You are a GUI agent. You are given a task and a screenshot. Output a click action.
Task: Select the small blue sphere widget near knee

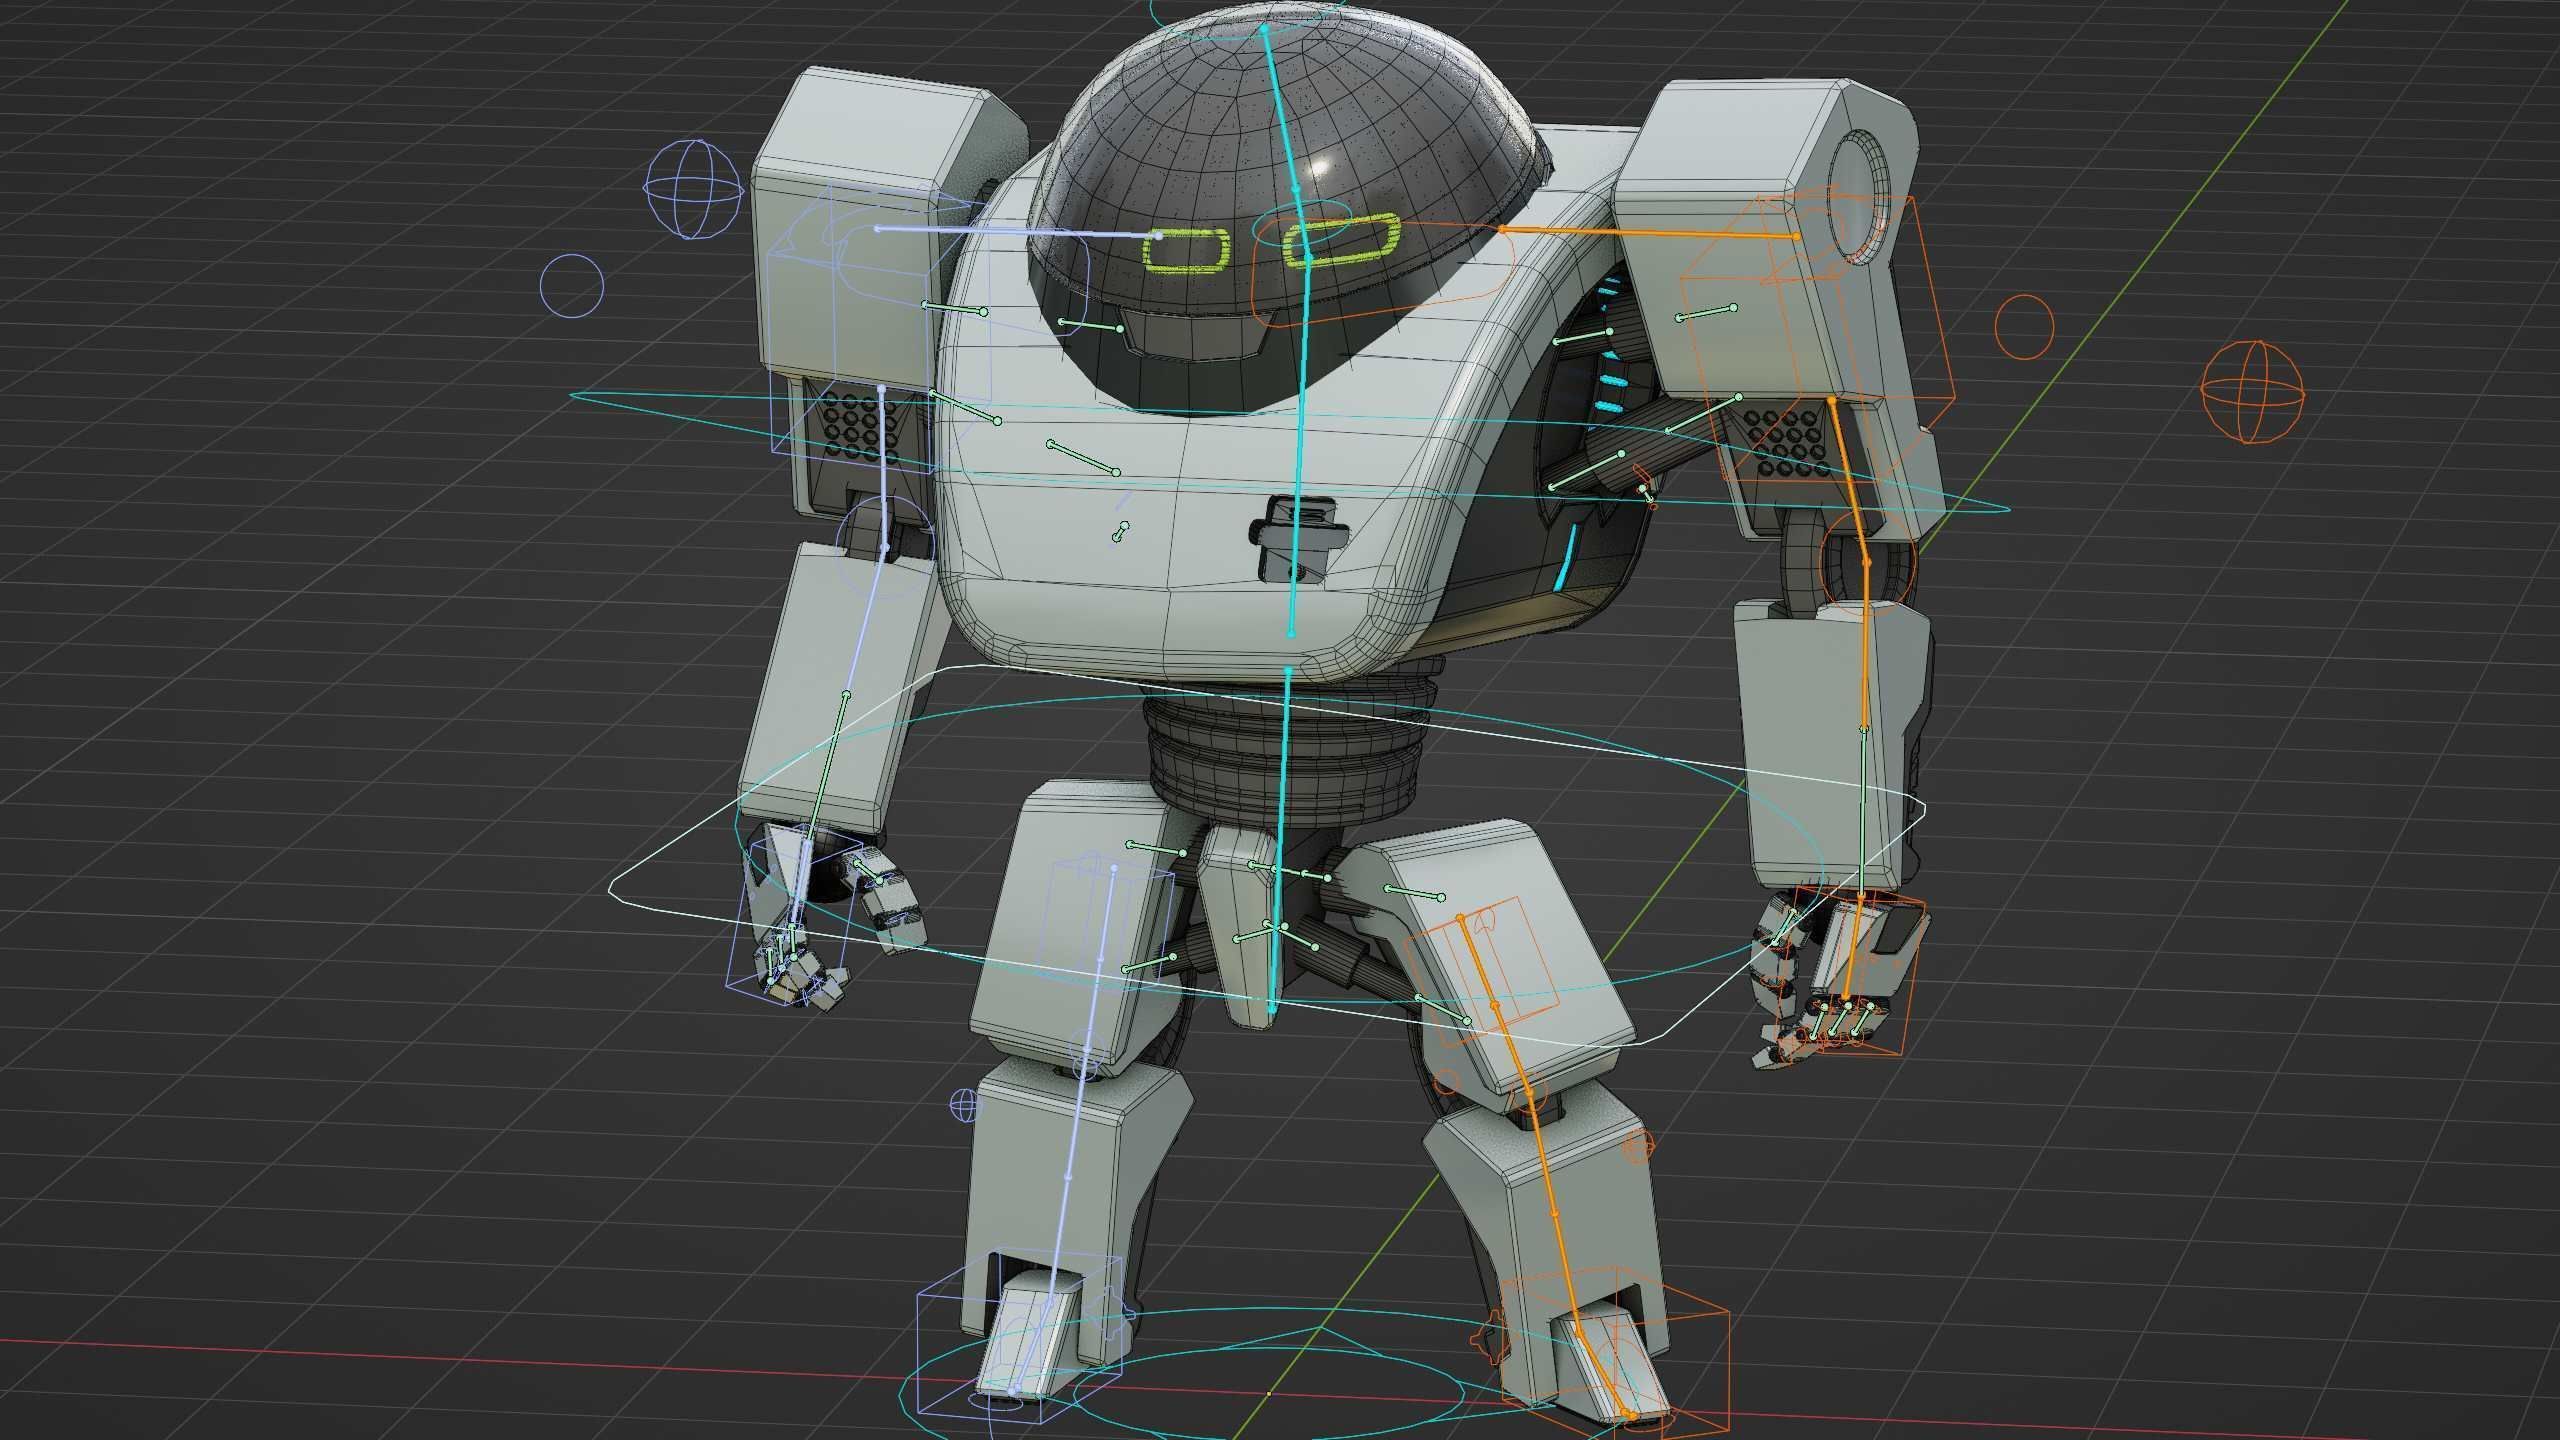(964, 1105)
